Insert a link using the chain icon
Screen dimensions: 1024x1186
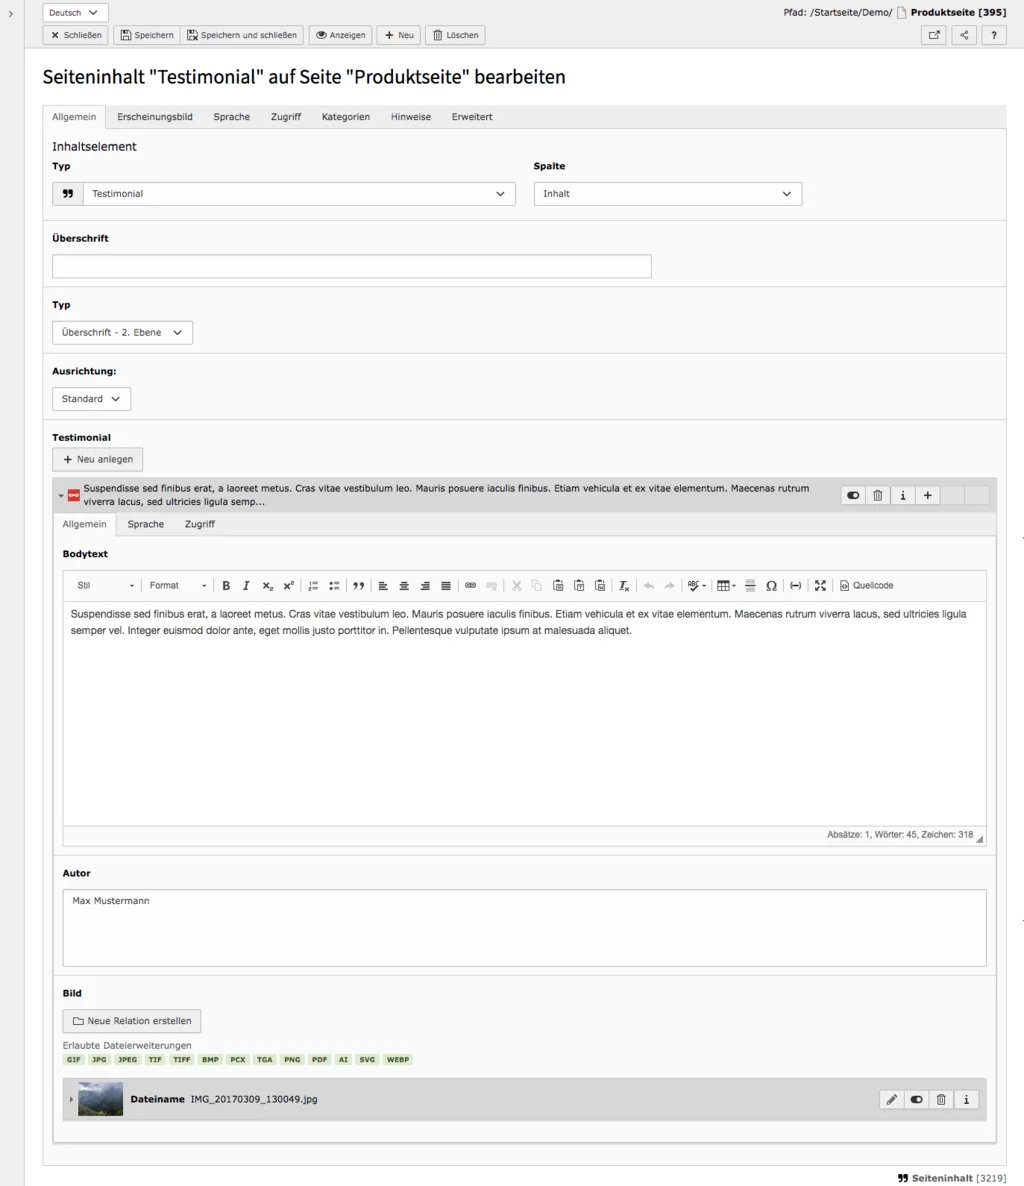(x=469, y=585)
